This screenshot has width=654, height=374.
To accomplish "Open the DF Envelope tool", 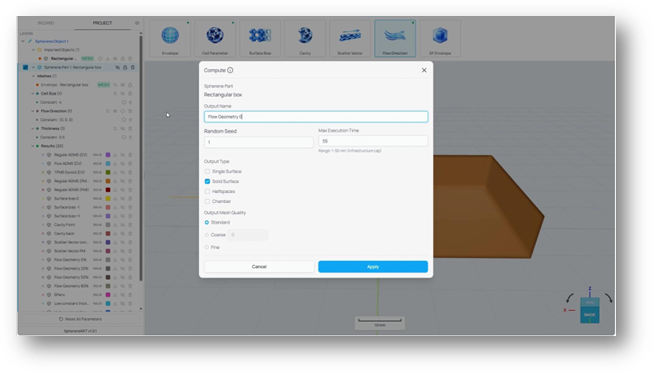I will tap(440, 38).
